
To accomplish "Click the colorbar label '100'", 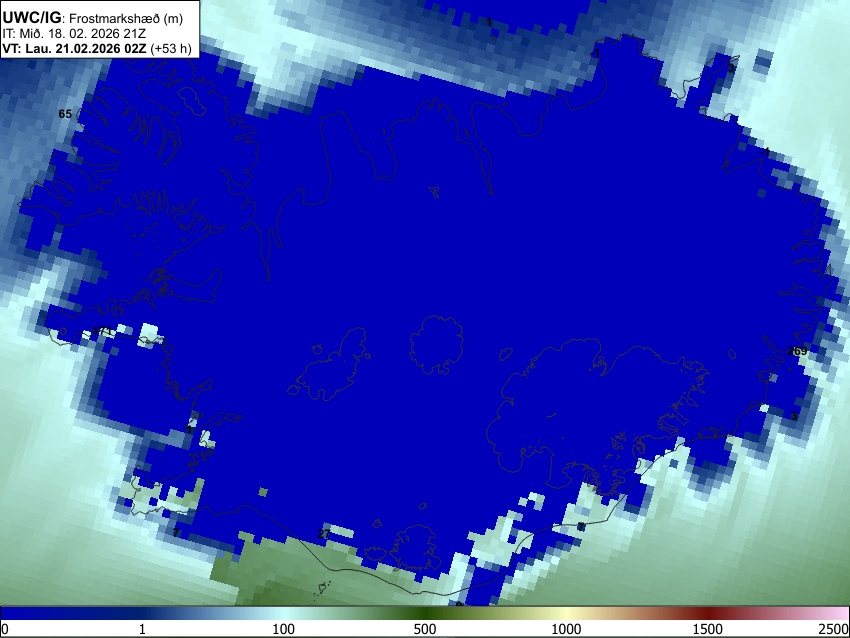I will click(283, 629).
